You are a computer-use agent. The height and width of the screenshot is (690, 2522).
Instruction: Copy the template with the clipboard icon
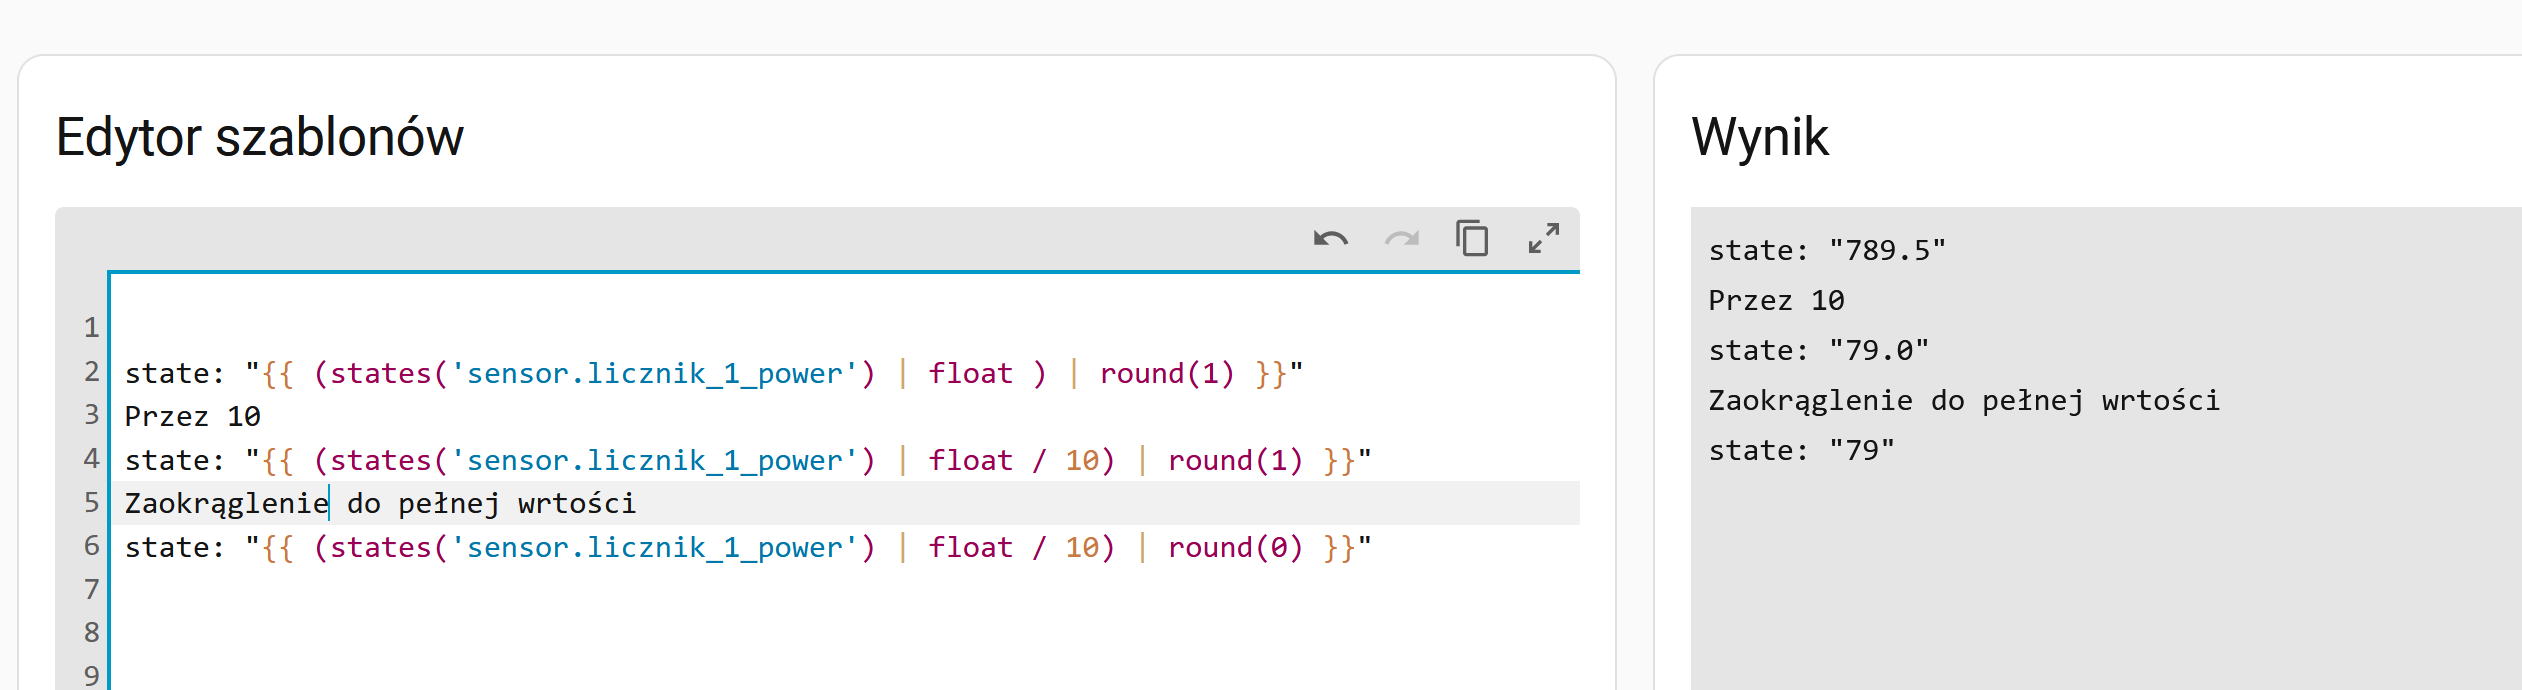pyautogui.click(x=1472, y=239)
